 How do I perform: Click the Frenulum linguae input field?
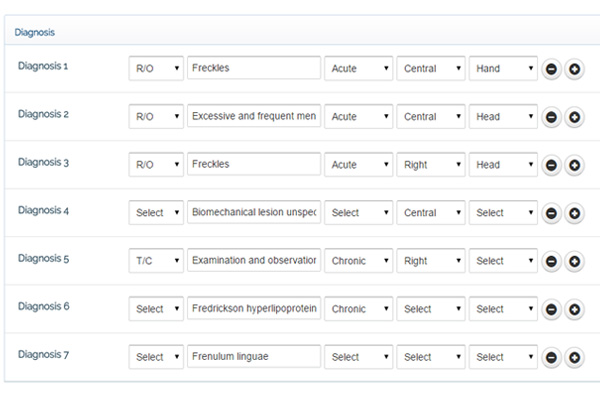tap(253, 357)
